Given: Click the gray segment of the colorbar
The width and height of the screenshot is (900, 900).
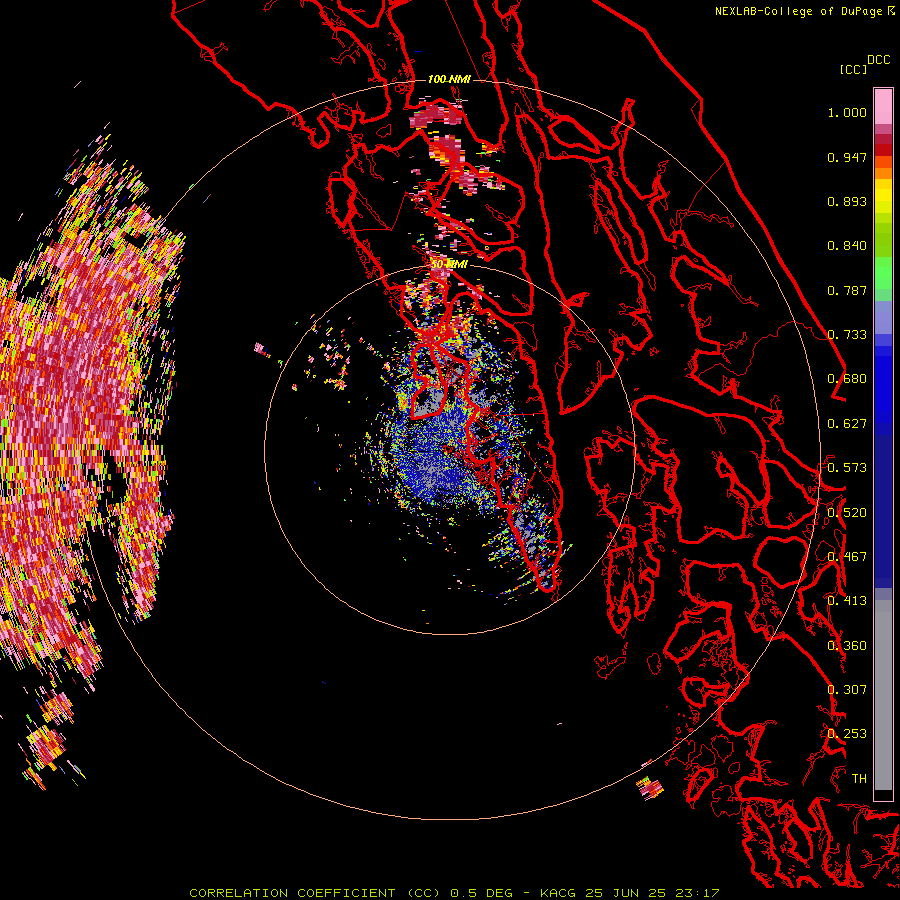Looking at the screenshot, I should 883,695.
